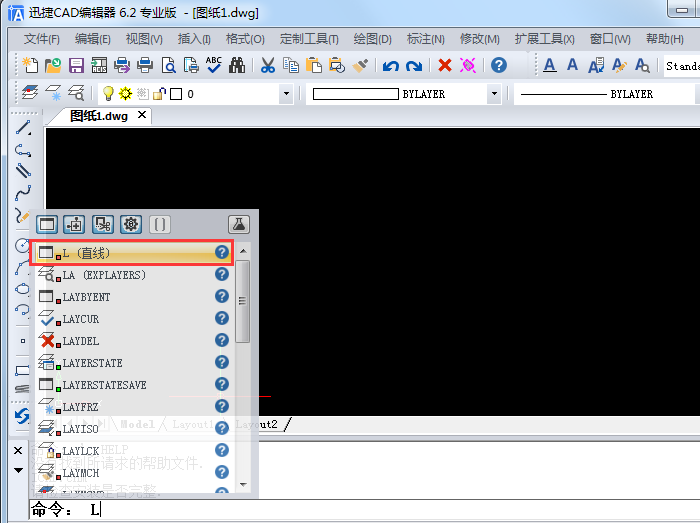Open the layer 0 dropdown
Image resolution: width=700 pixels, height=523 pixels.
tap(287, 94)
